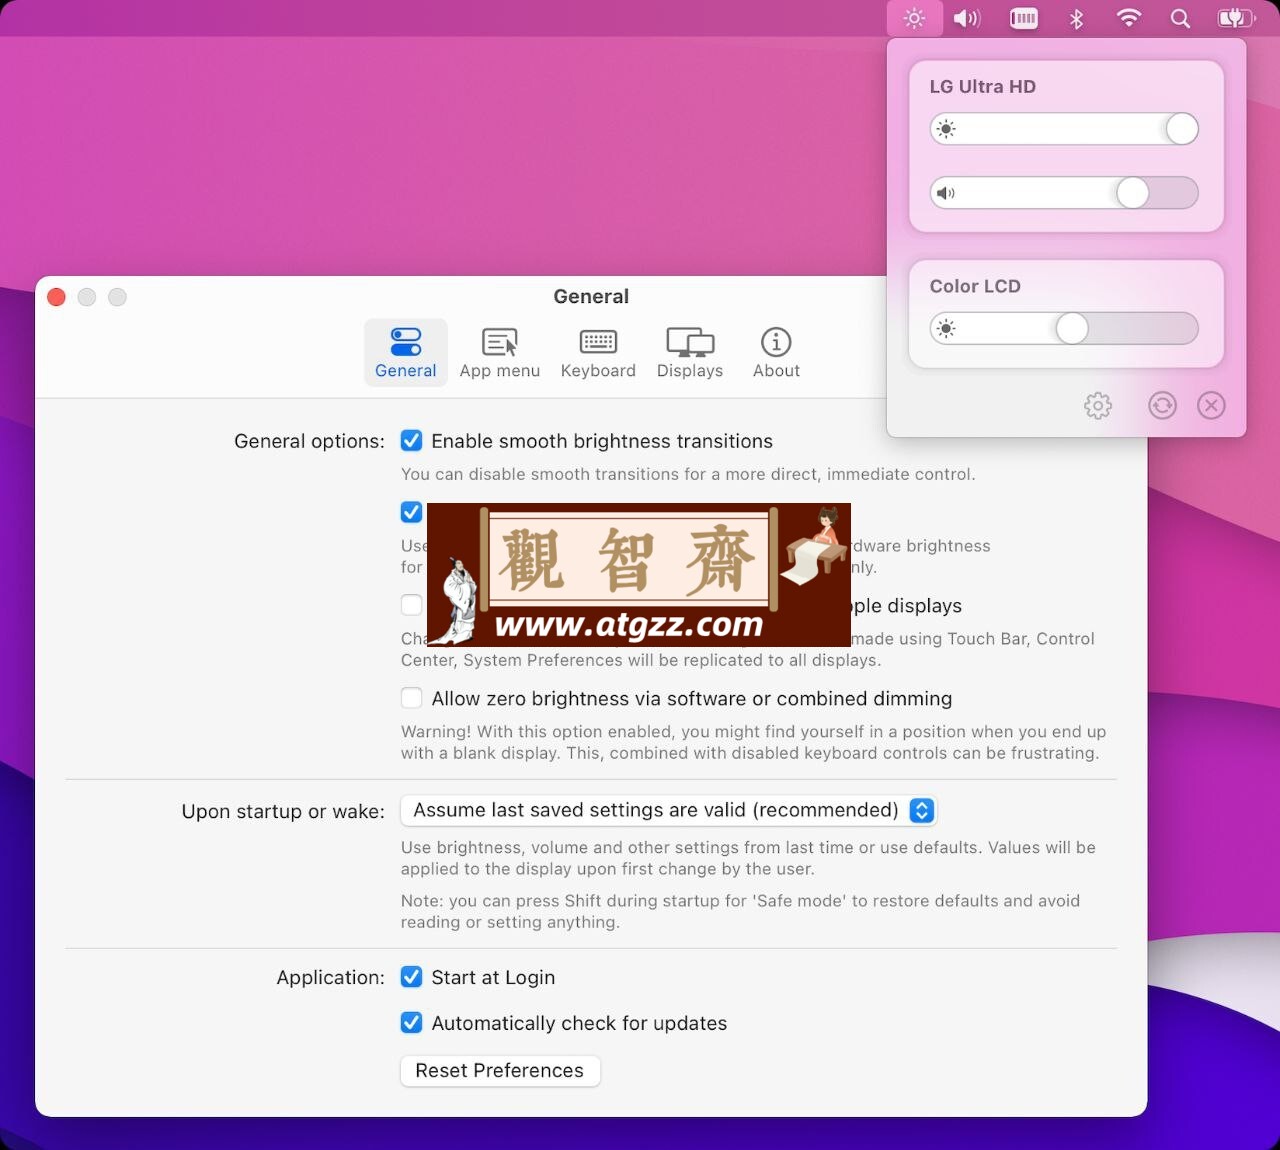
Task: Open the memory monitor menu bar icon
Action: 1024,18
